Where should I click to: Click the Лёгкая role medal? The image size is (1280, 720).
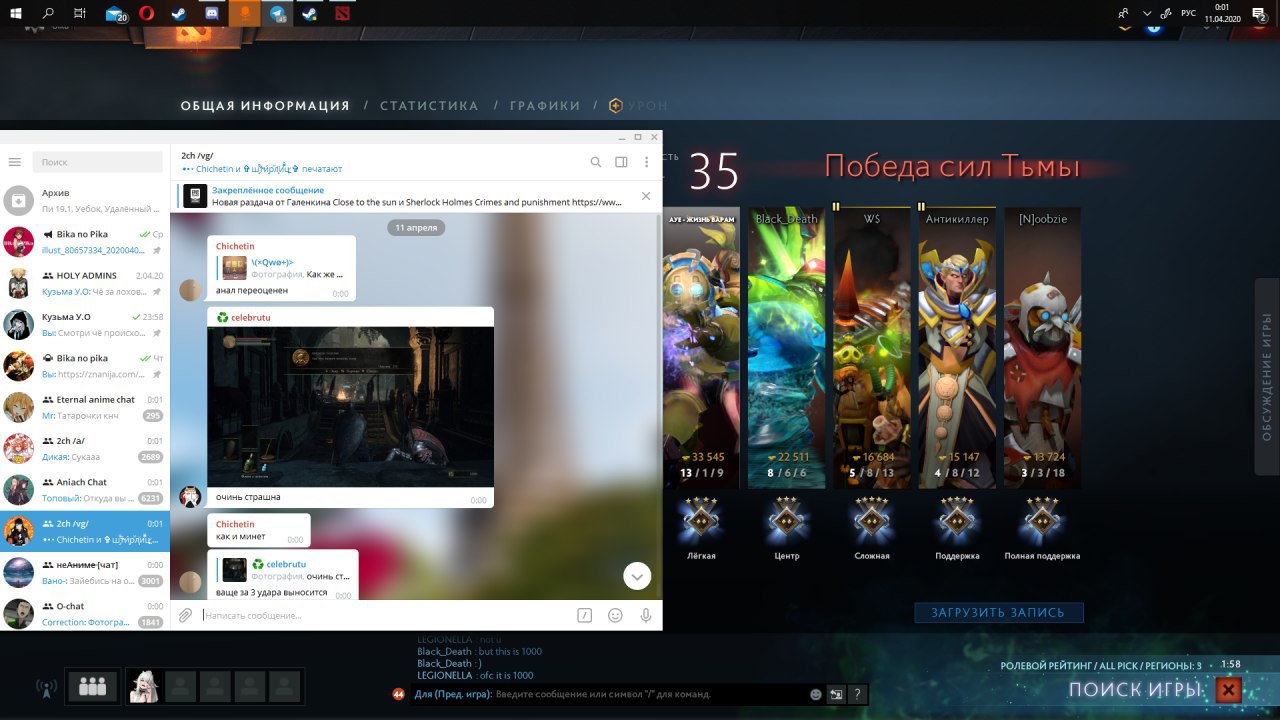(701, 519)
